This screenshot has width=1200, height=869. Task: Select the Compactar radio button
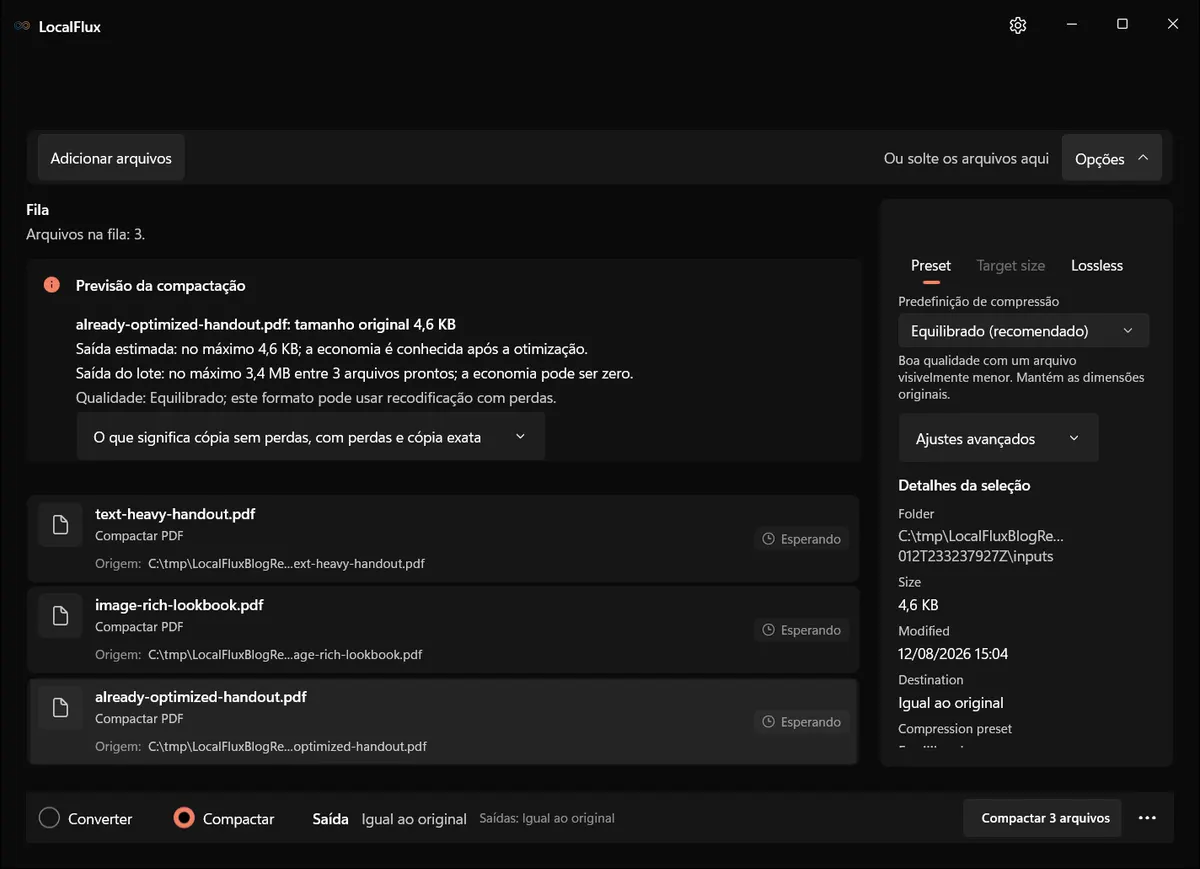[183, 818]
